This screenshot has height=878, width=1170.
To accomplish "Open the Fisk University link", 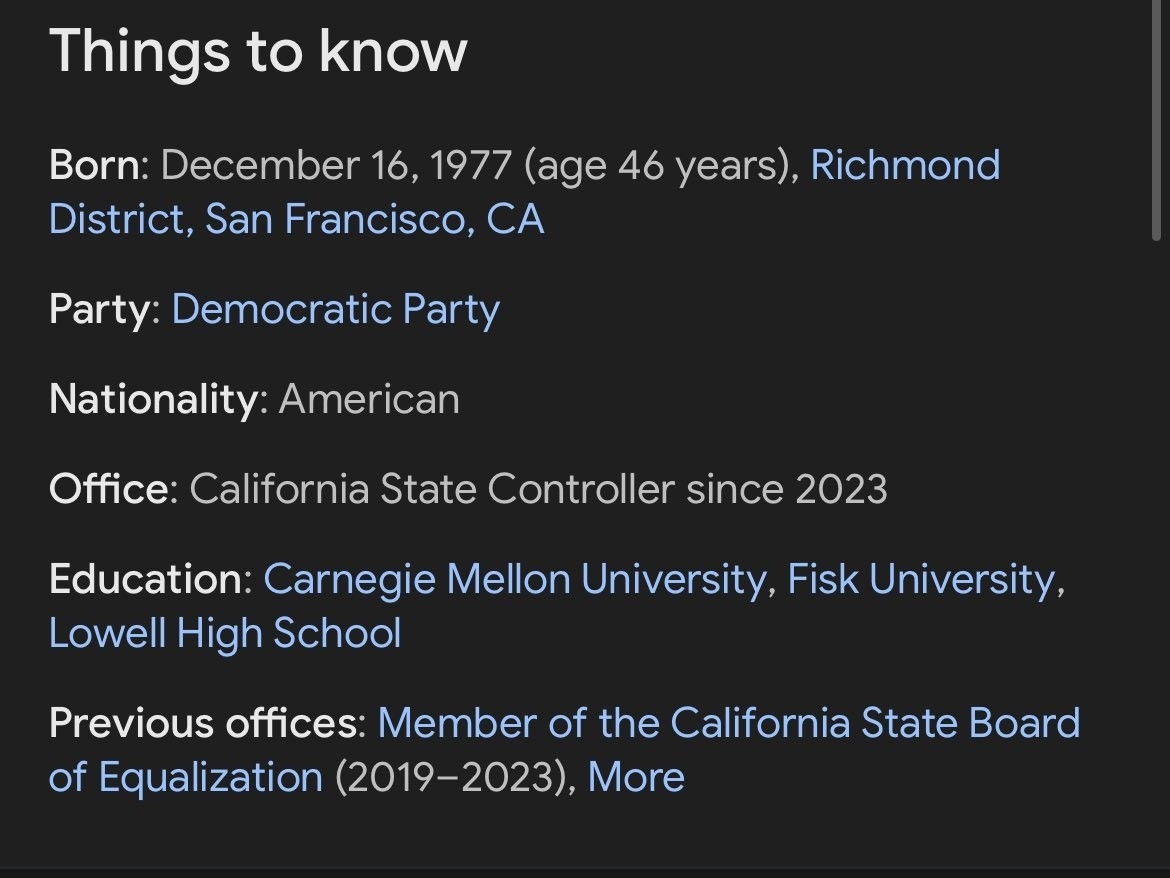I will [x=920, y=580].
